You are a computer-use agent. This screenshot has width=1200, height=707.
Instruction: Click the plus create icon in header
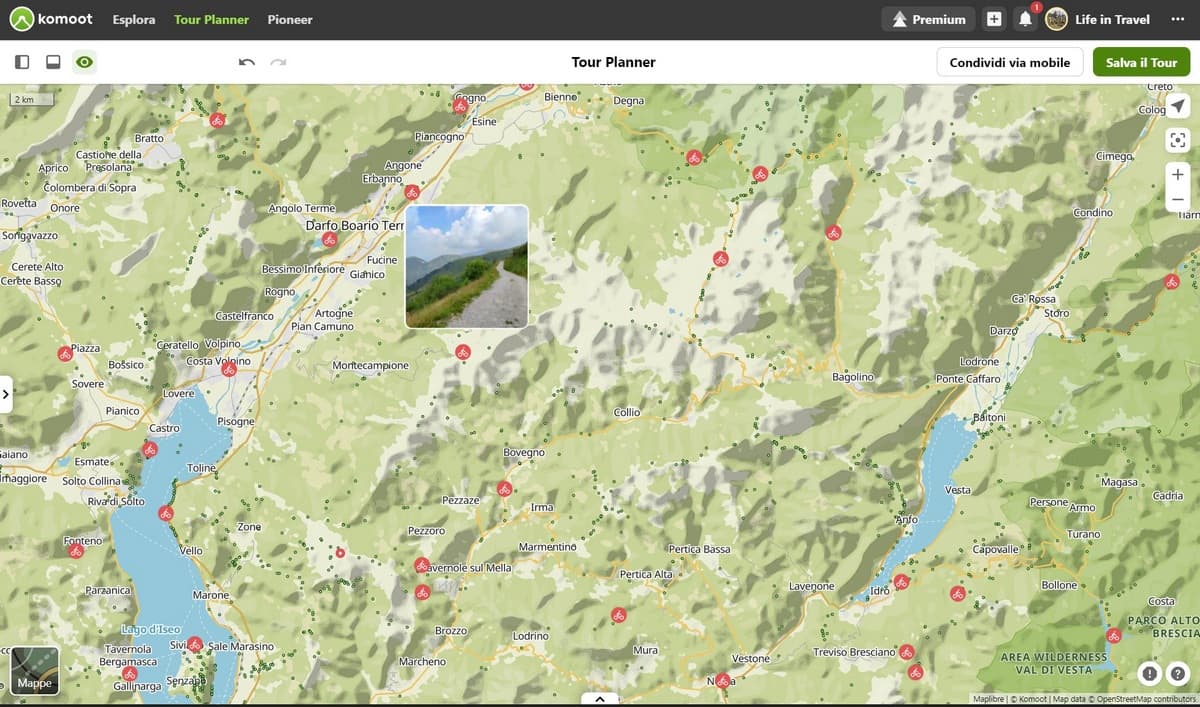pyautogui.click(x=994, y=19)
